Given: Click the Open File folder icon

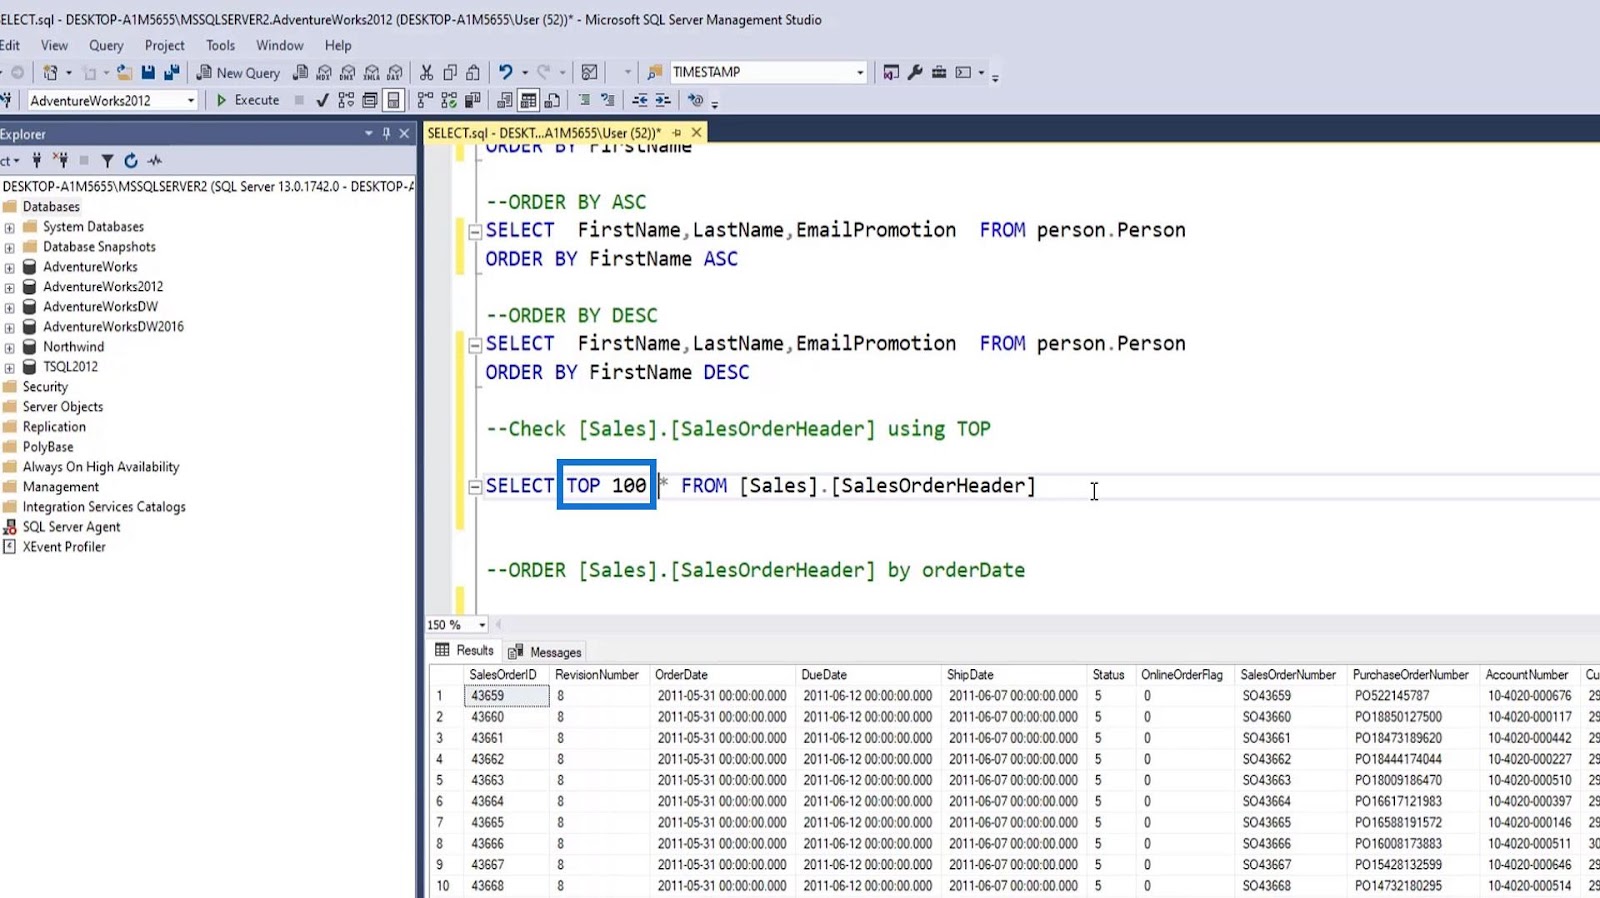Looking at the screenshot, I should click(124, 72).
